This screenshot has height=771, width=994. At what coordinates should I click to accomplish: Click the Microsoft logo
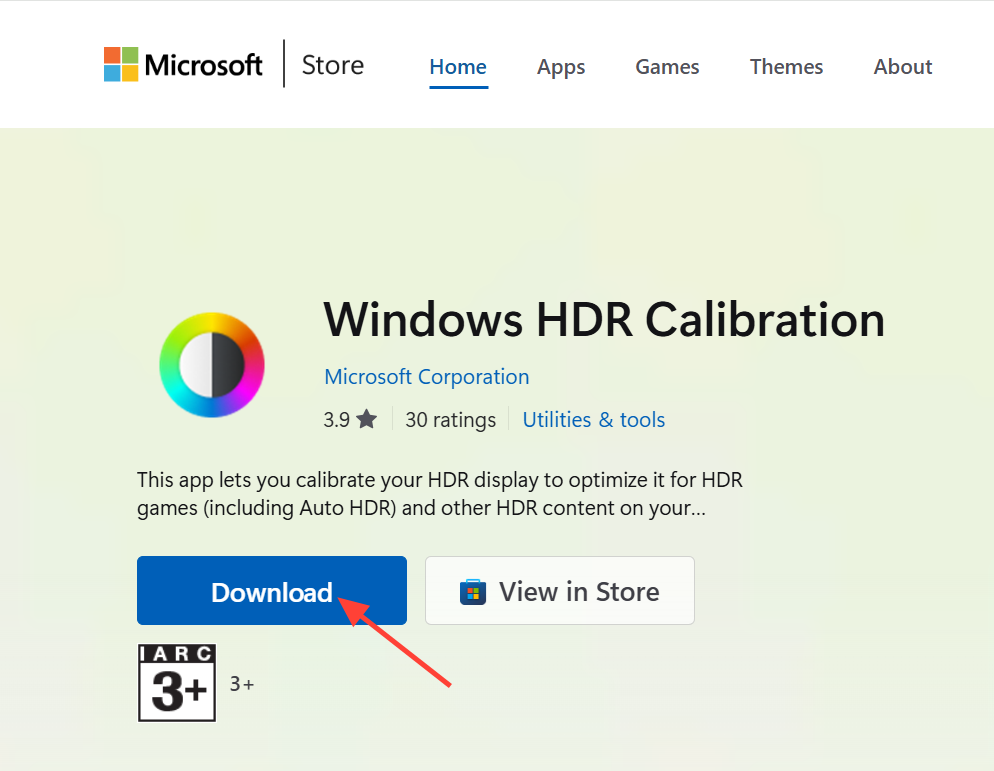183,65
